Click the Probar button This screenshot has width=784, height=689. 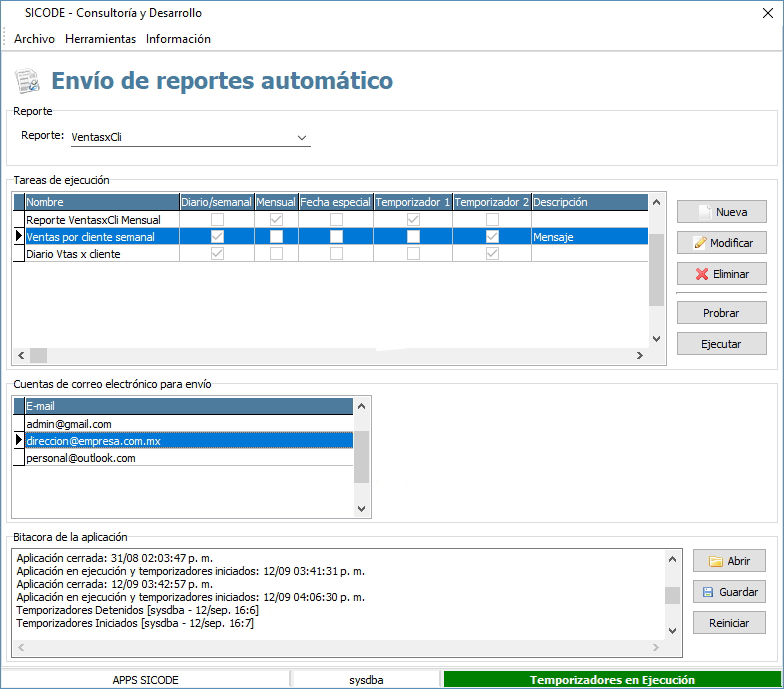click(x=722, y=313)
